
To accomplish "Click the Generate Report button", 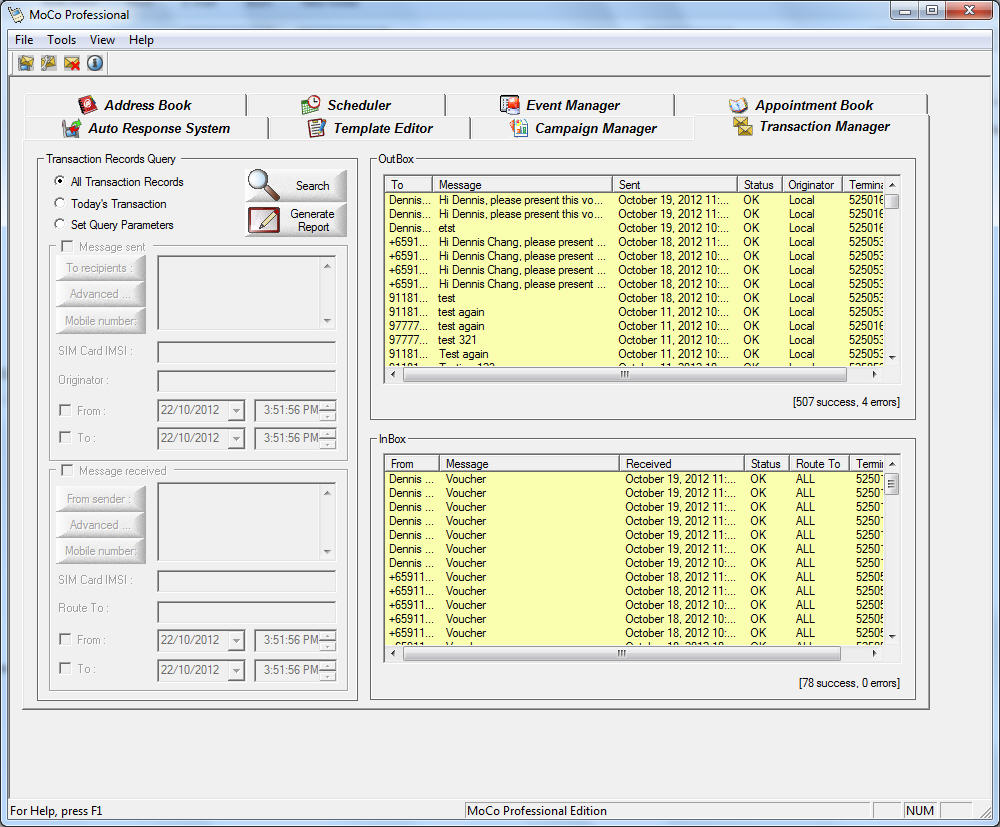I will point(297,220).
